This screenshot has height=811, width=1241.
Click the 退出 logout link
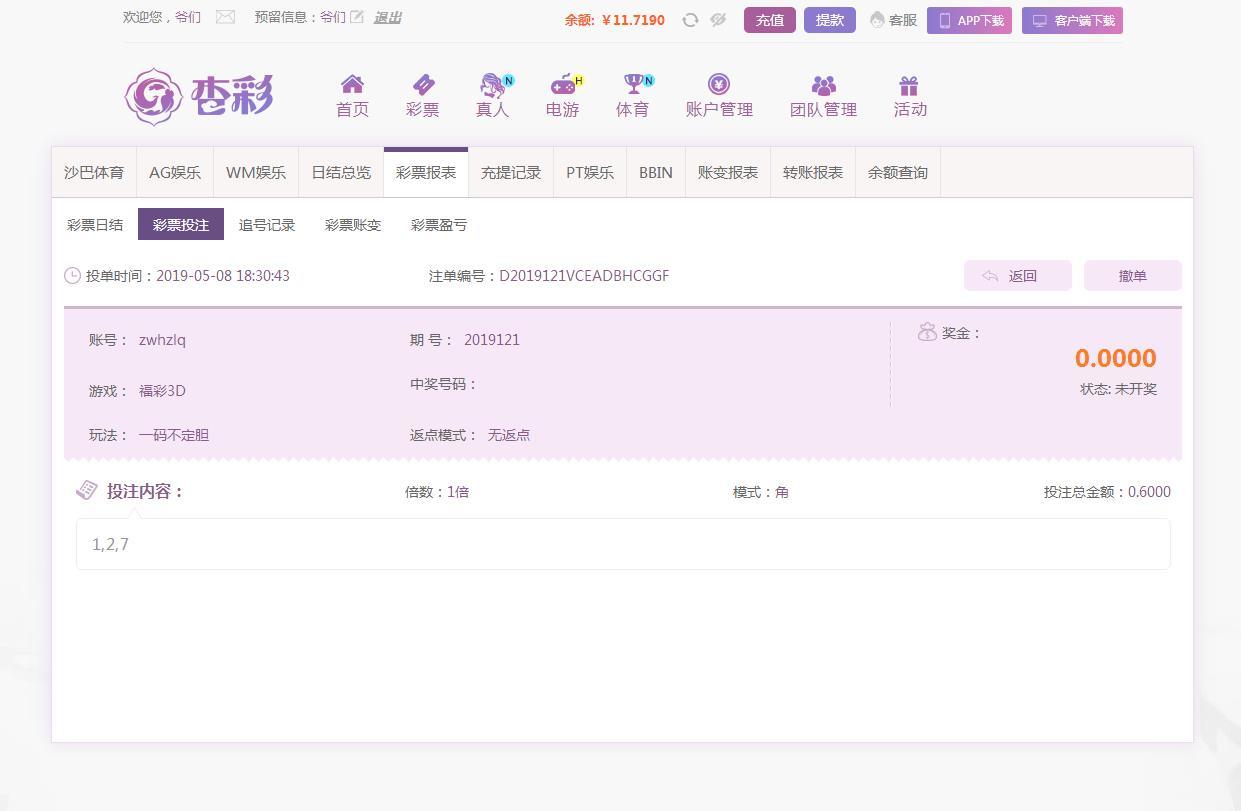click(387, 18)
